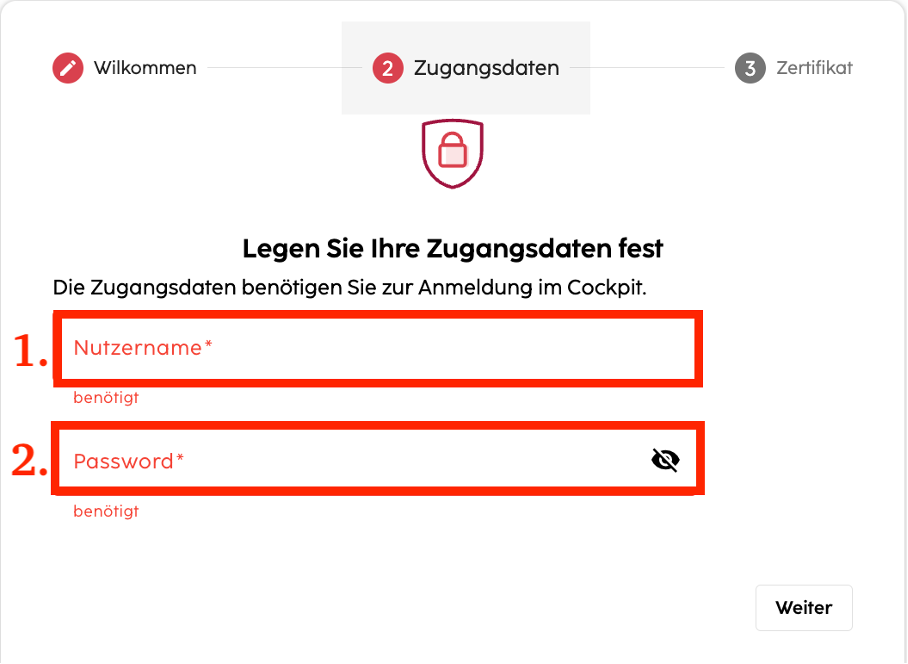908x664 pixels.
Task: Click the gray step 3 circle icon
Action: [750, 68]
